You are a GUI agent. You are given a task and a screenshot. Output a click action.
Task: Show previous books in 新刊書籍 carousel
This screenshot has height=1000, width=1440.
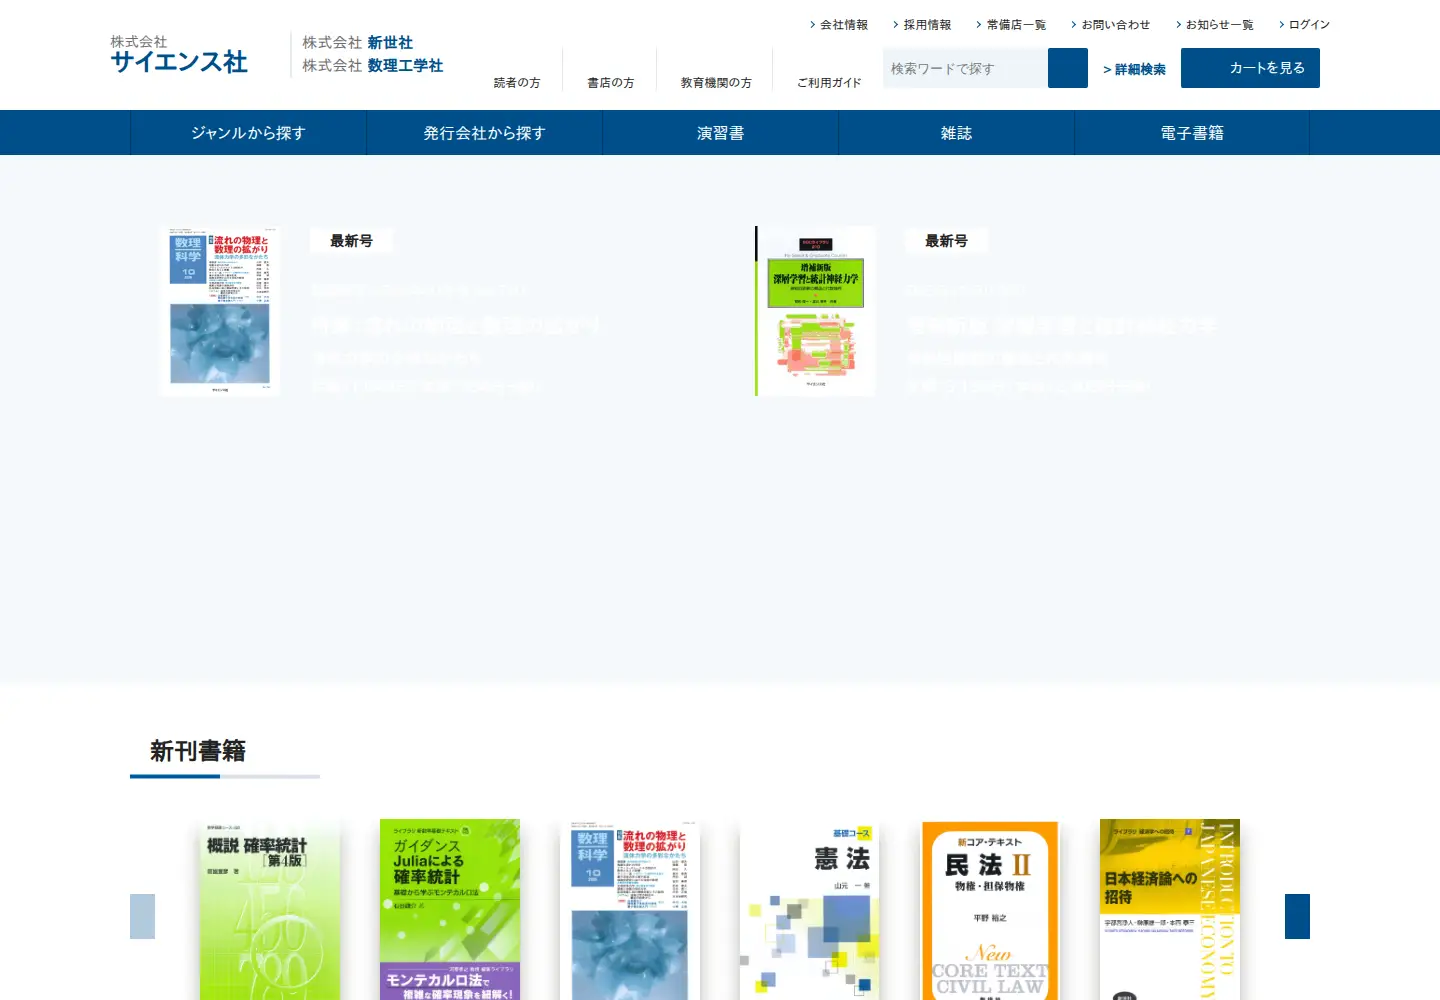tap(142, 916)
